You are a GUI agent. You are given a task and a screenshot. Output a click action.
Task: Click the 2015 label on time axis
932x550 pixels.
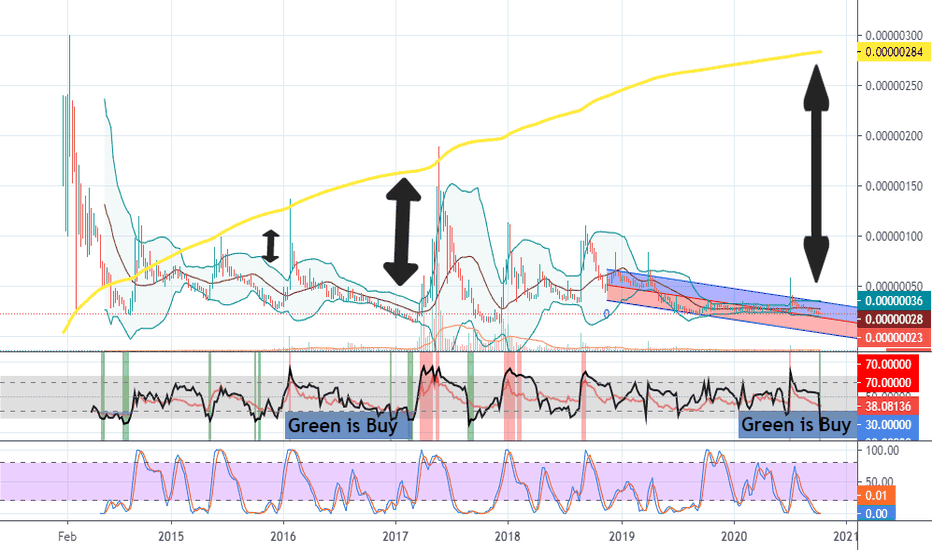coord(171,536)
